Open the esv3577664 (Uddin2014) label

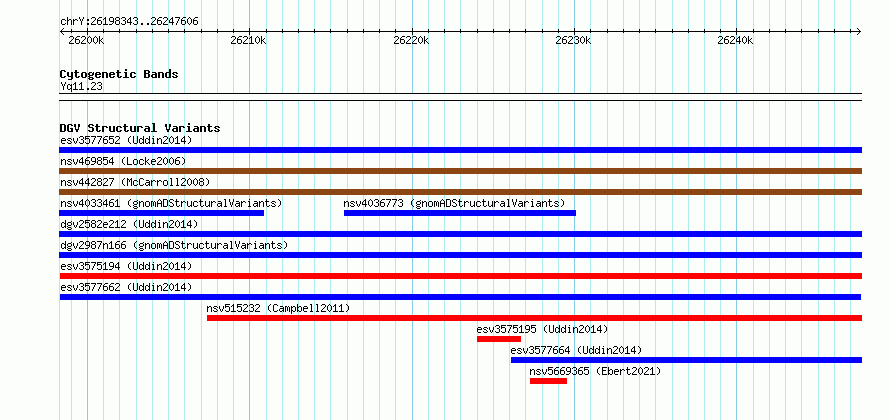click(x=576, y=350)
